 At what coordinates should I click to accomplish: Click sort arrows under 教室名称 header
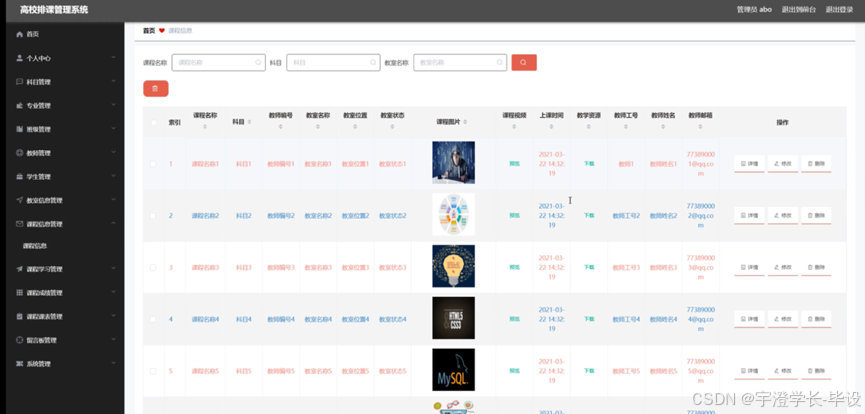point(318,127)
